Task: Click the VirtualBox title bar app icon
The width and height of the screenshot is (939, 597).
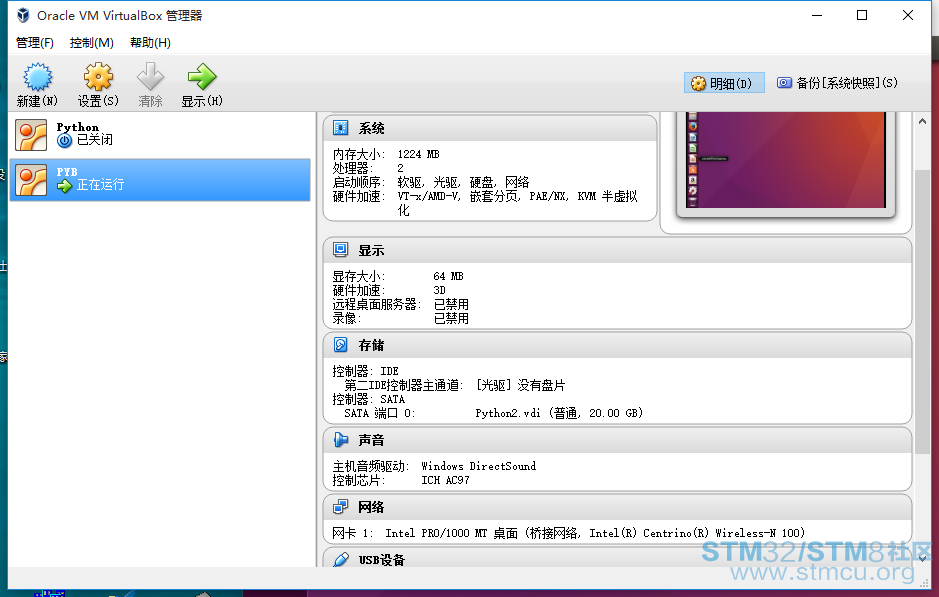Action: click(x=23, y=16)
